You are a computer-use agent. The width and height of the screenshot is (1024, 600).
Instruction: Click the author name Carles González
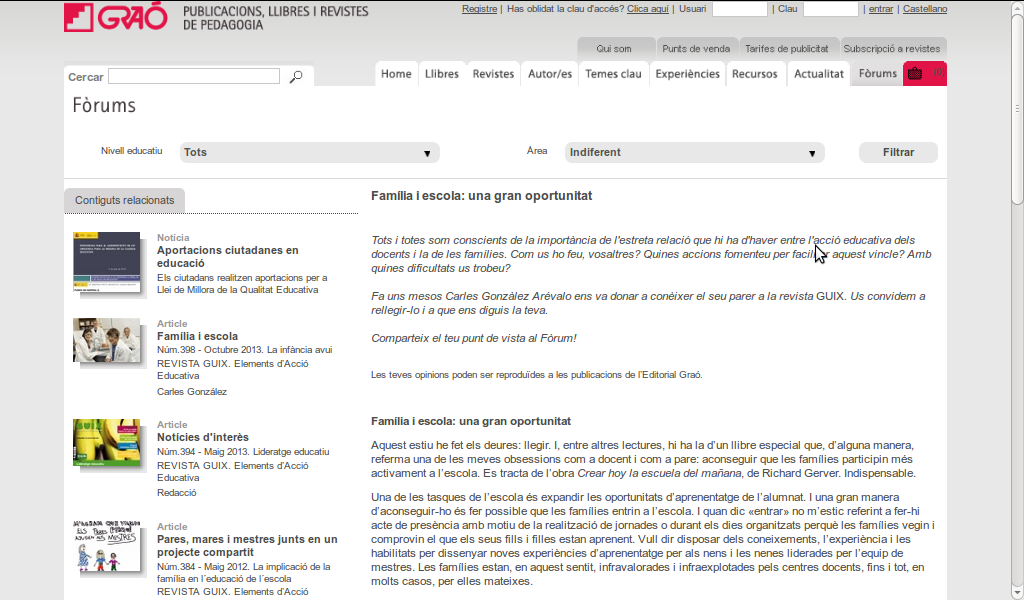[192, 392]
